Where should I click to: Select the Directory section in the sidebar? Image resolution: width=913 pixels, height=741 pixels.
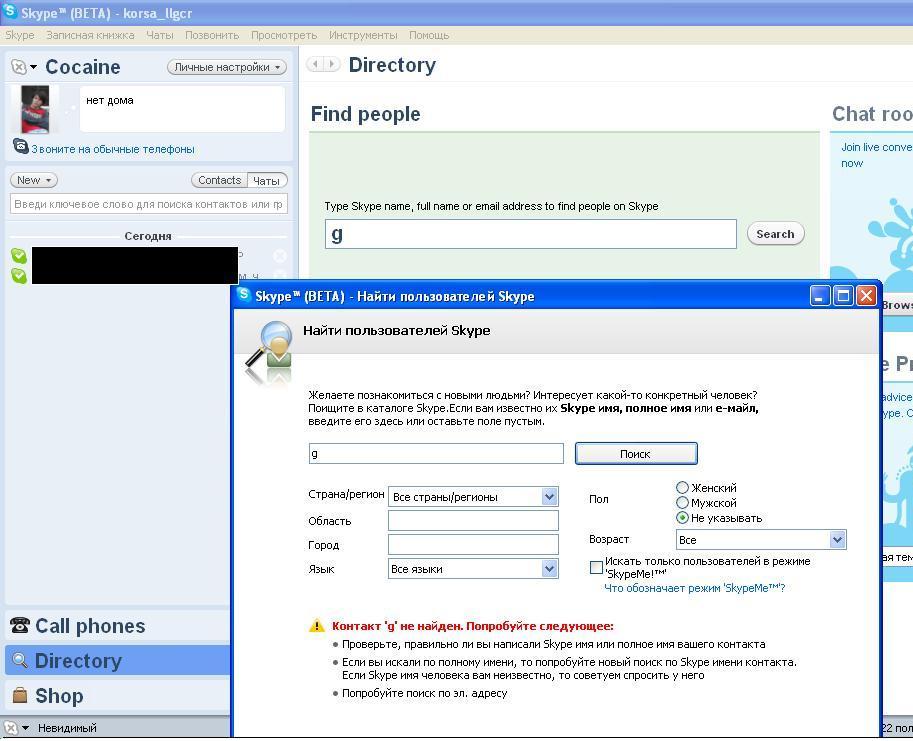[x=118, y=660]
